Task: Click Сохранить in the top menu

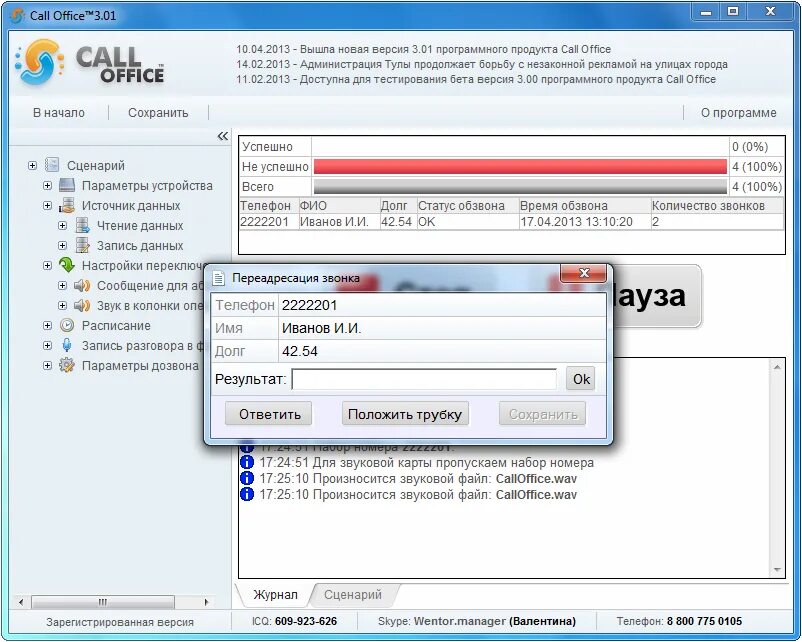Action: coord(158,113)
